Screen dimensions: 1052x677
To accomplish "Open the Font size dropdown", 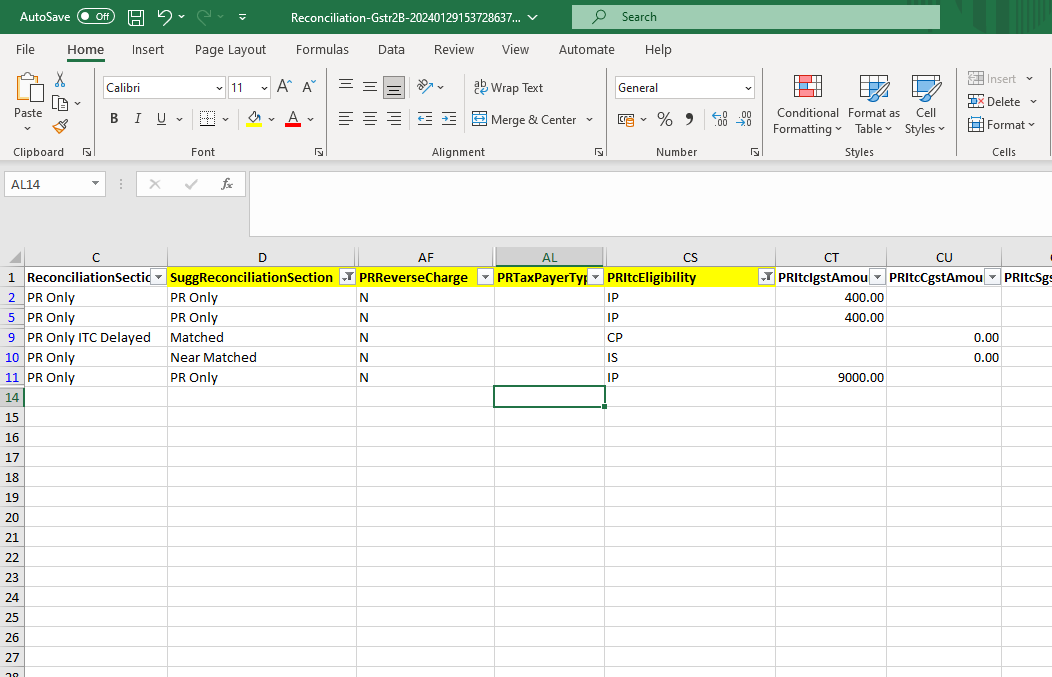I will pyautogui.click(x=264, y=88).
